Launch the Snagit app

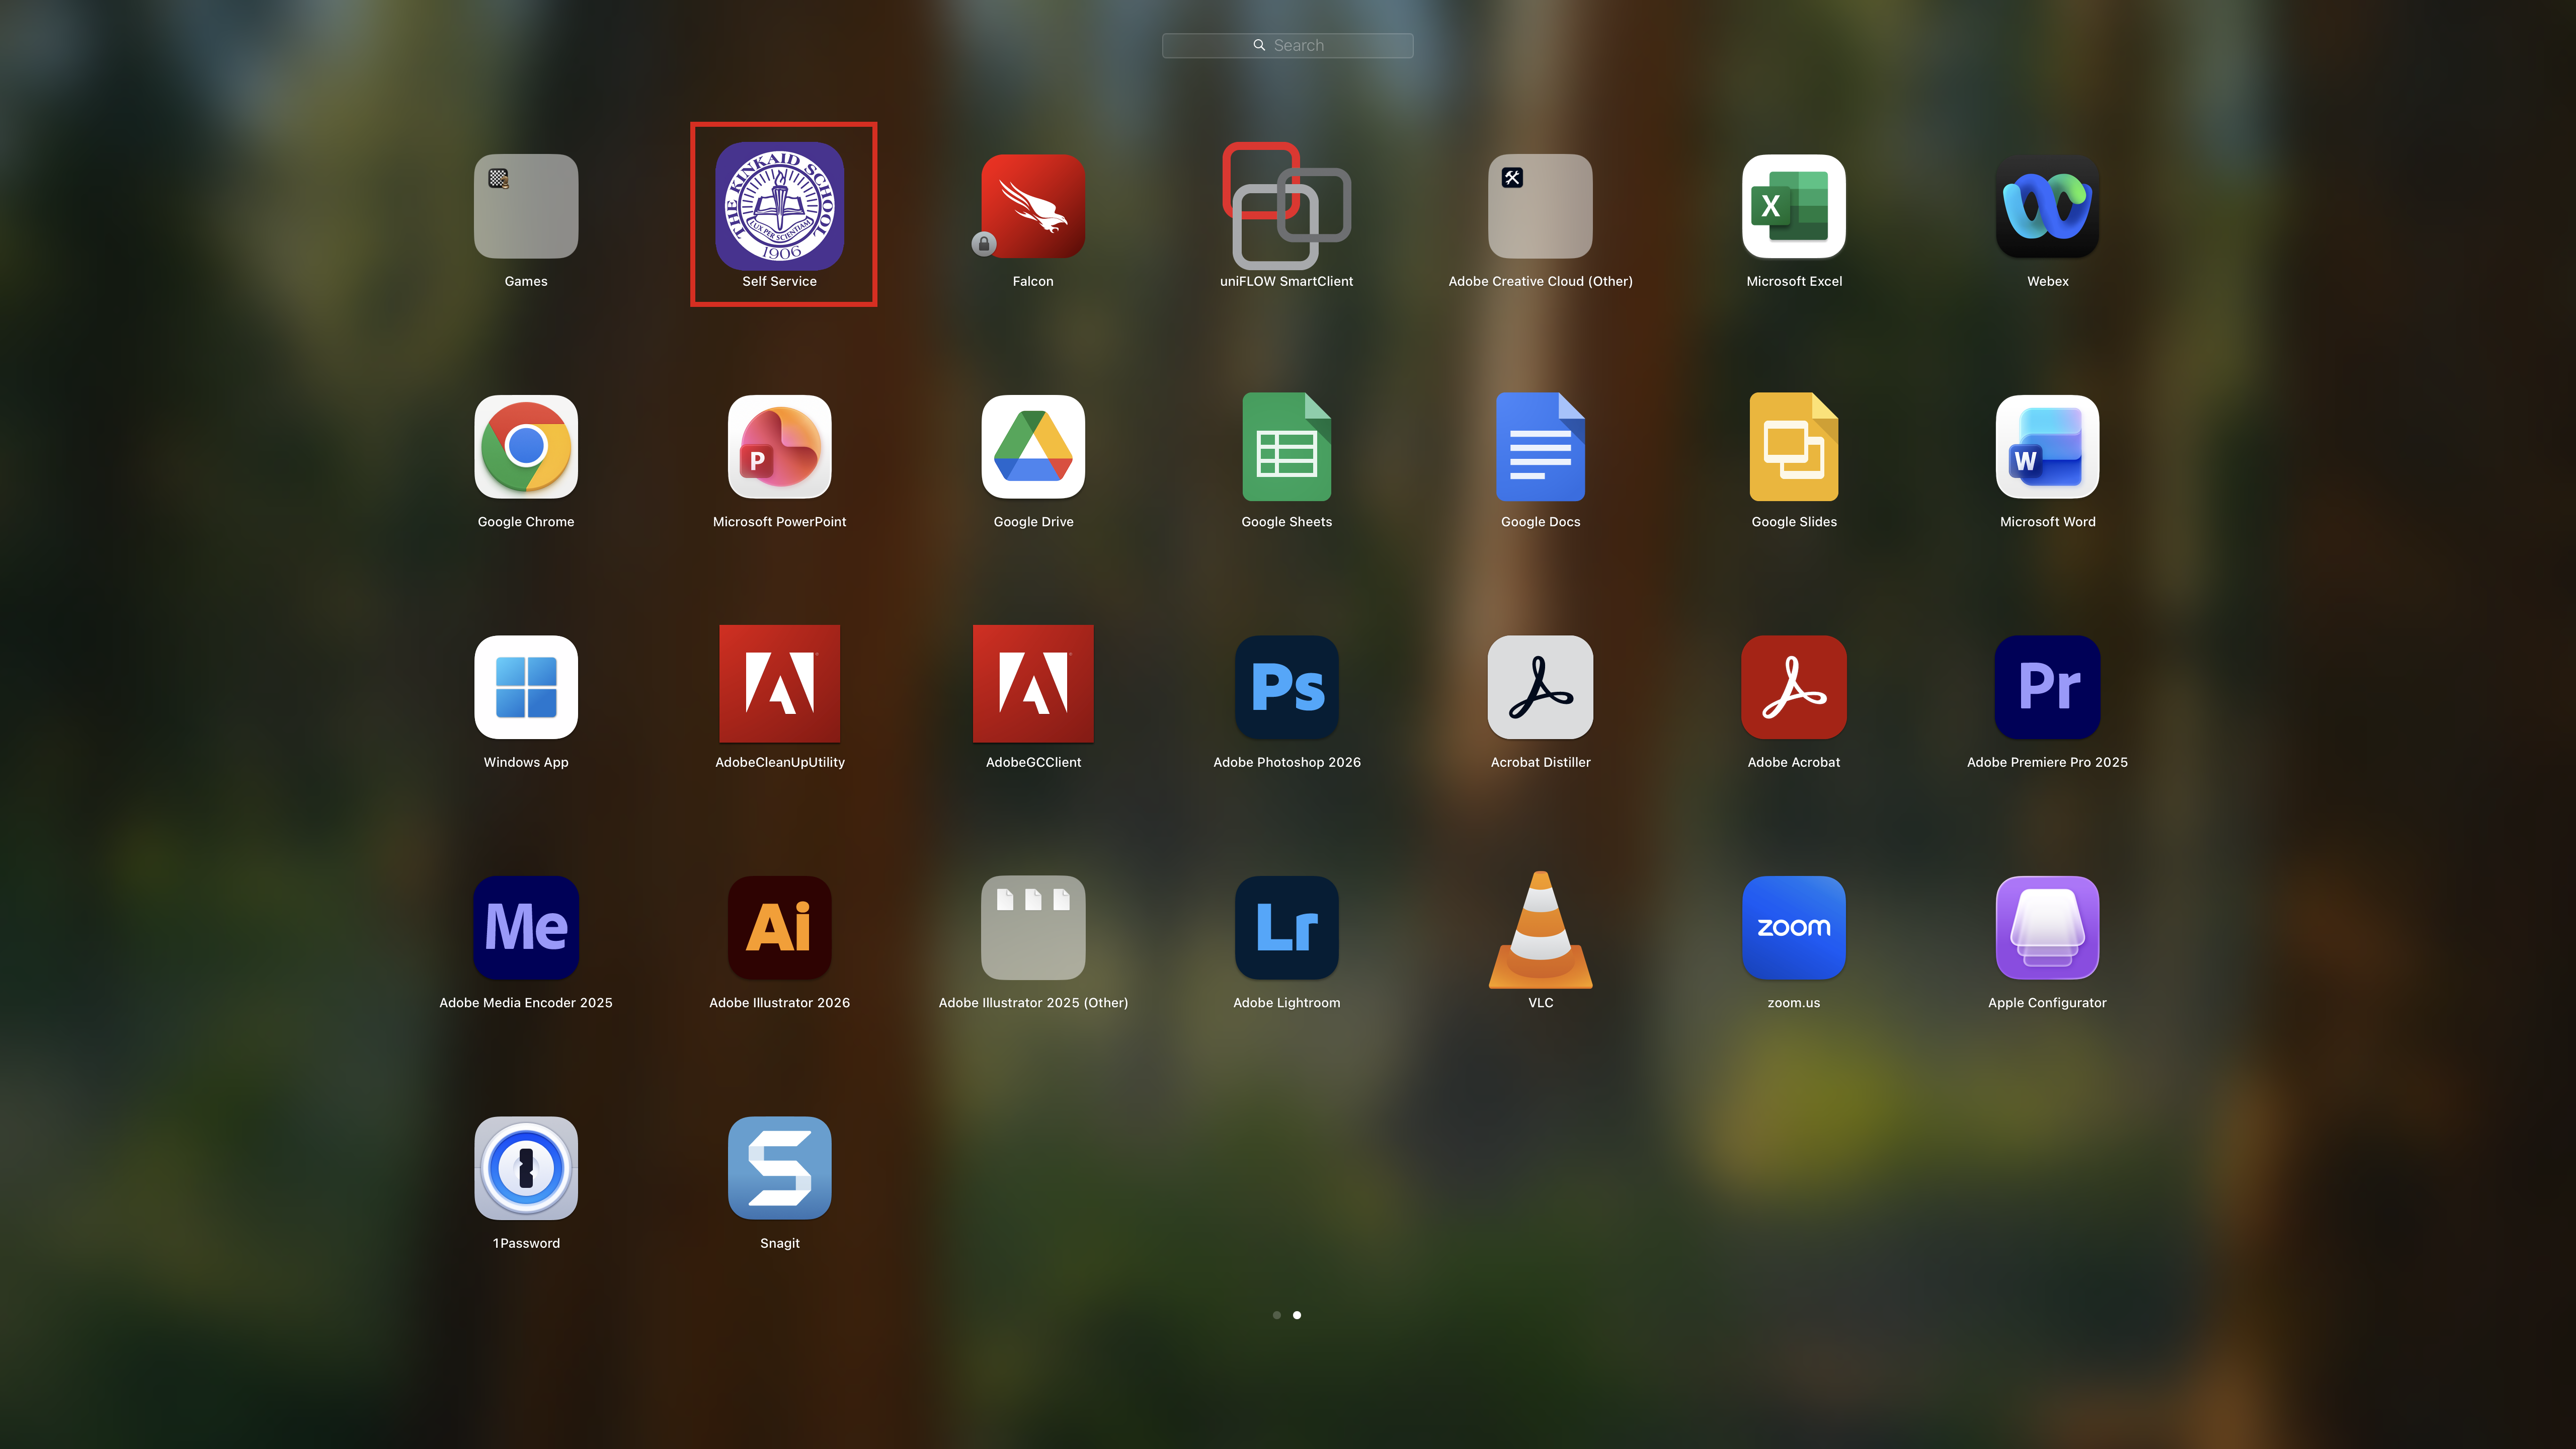pyautogui.click(x=779, y=1168)
